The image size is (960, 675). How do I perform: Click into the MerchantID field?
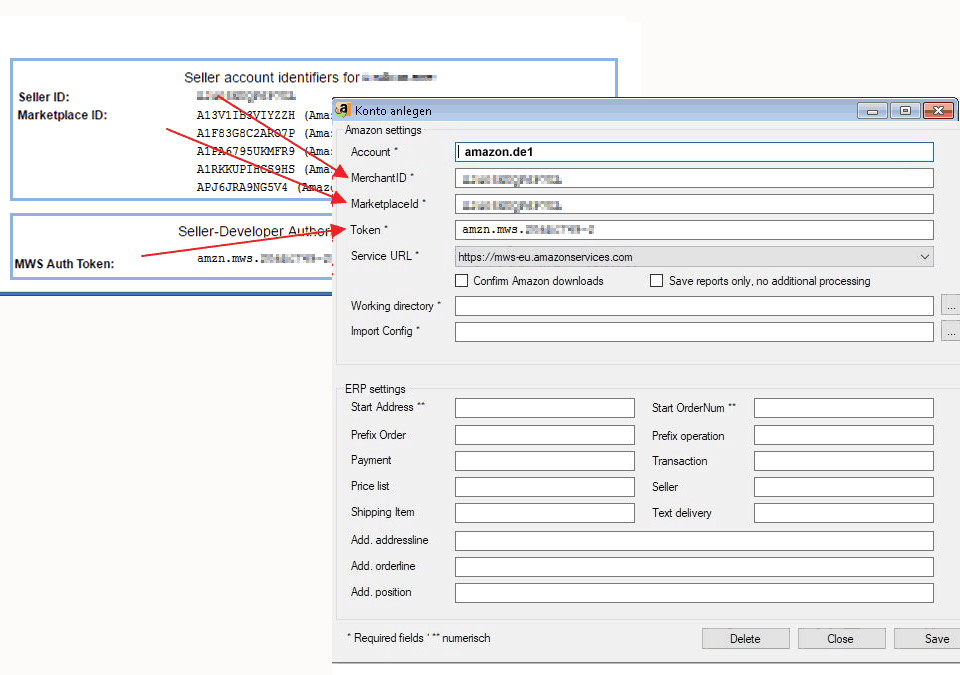[694, 178]
